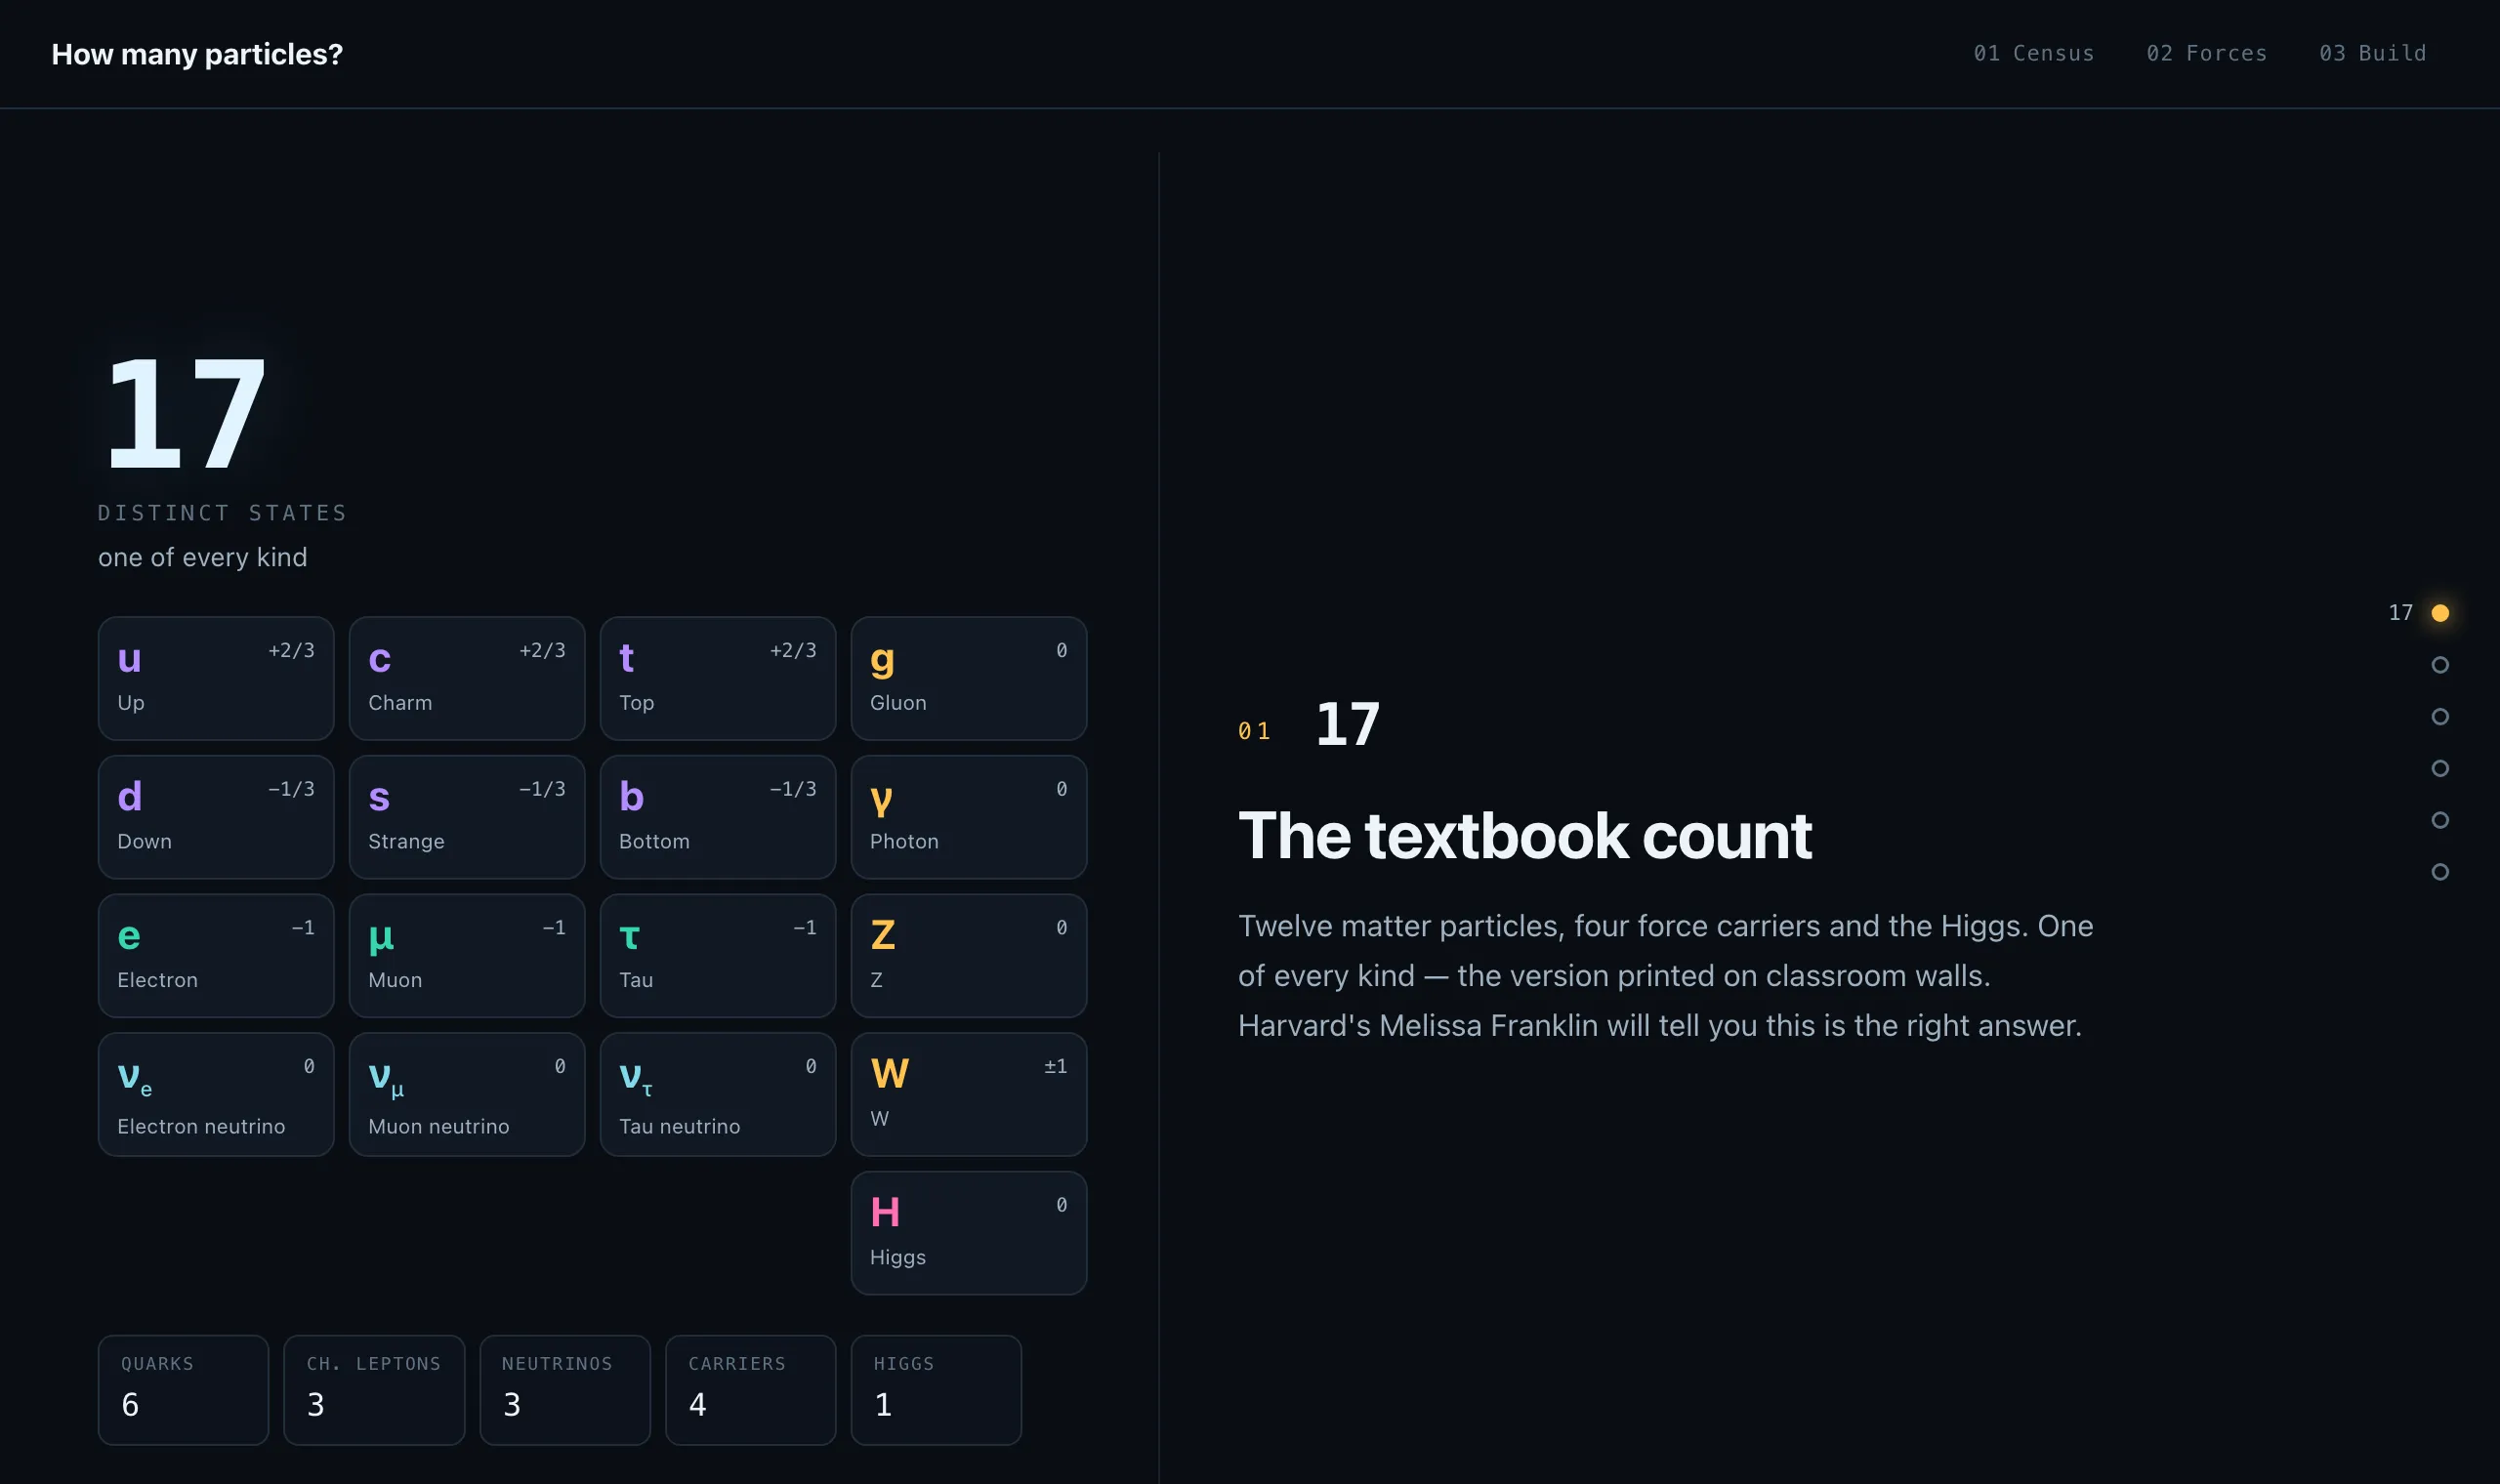Click the paragraph mentioning Melissa Franklin
The width and height of the screenshot is (2500, 1484).
click(x=1666, y=975)
